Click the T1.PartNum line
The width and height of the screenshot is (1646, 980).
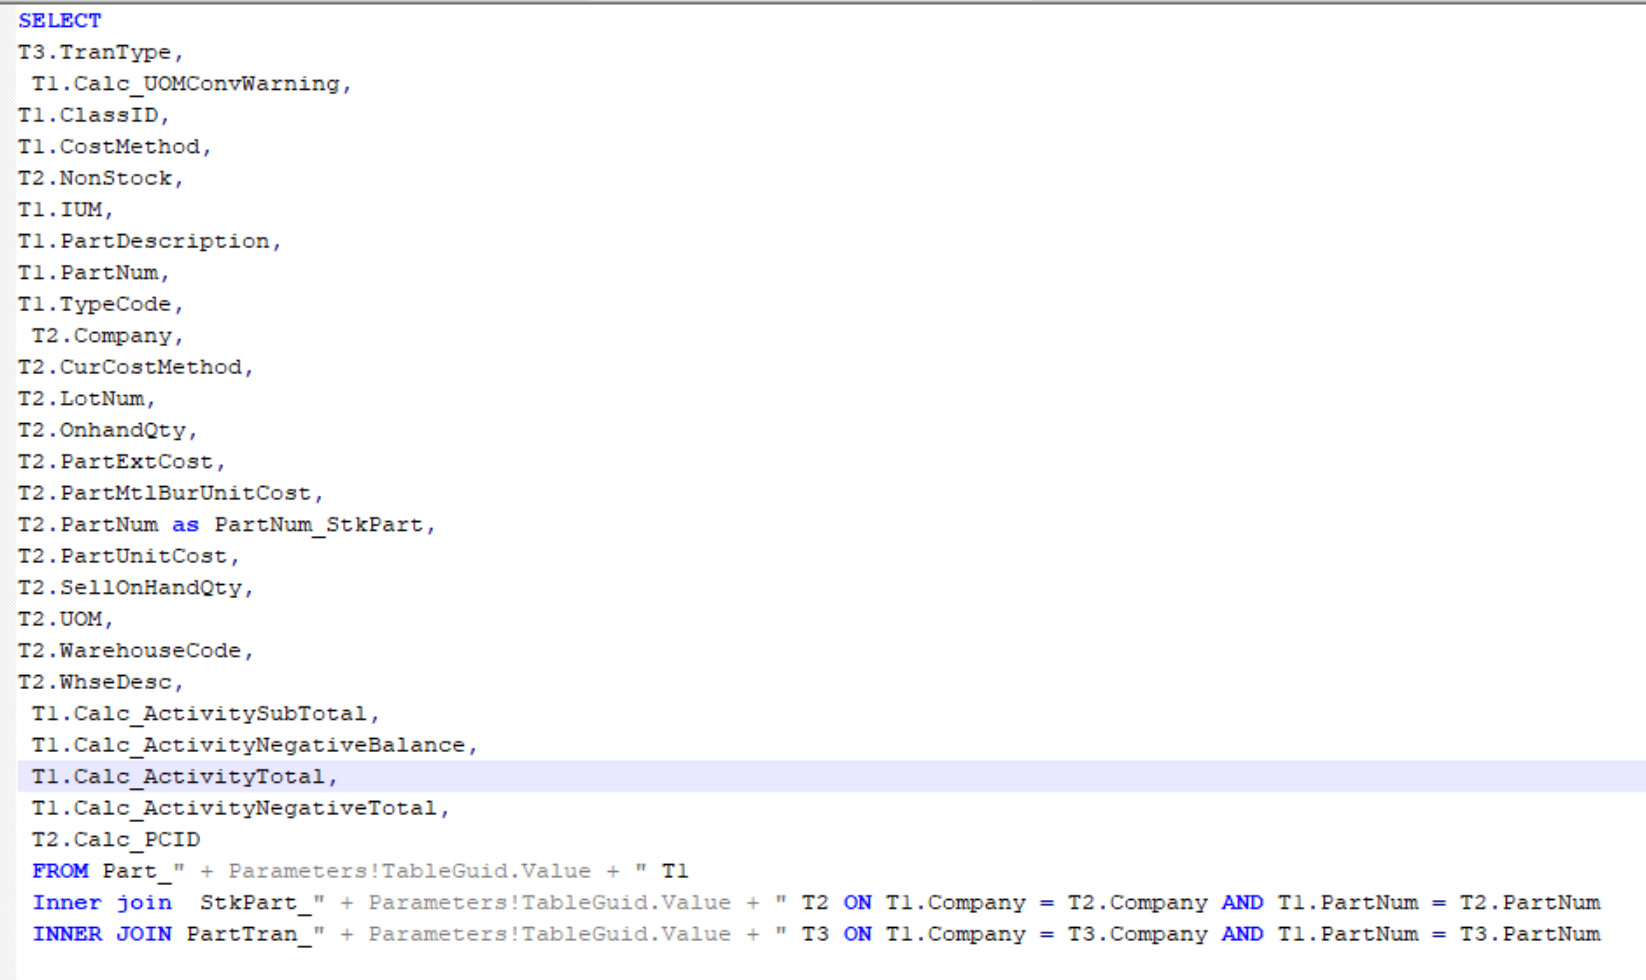[x=94, y=273]
